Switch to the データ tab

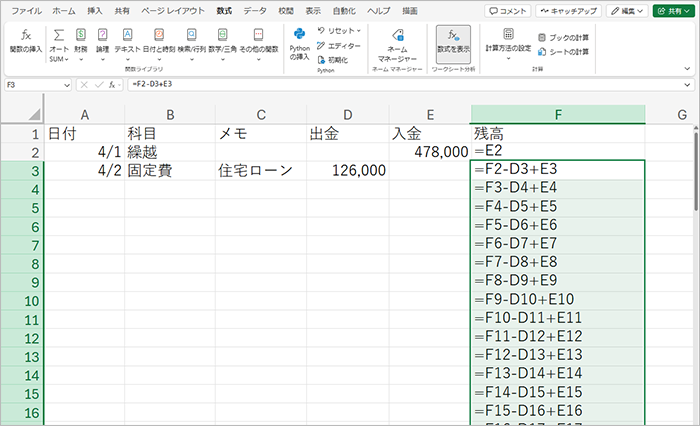[x=255, y=11]
